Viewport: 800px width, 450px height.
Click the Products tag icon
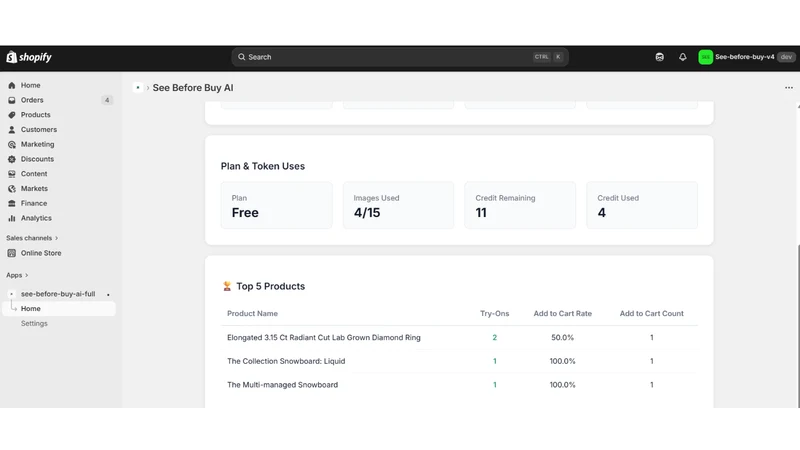point(12,115)
